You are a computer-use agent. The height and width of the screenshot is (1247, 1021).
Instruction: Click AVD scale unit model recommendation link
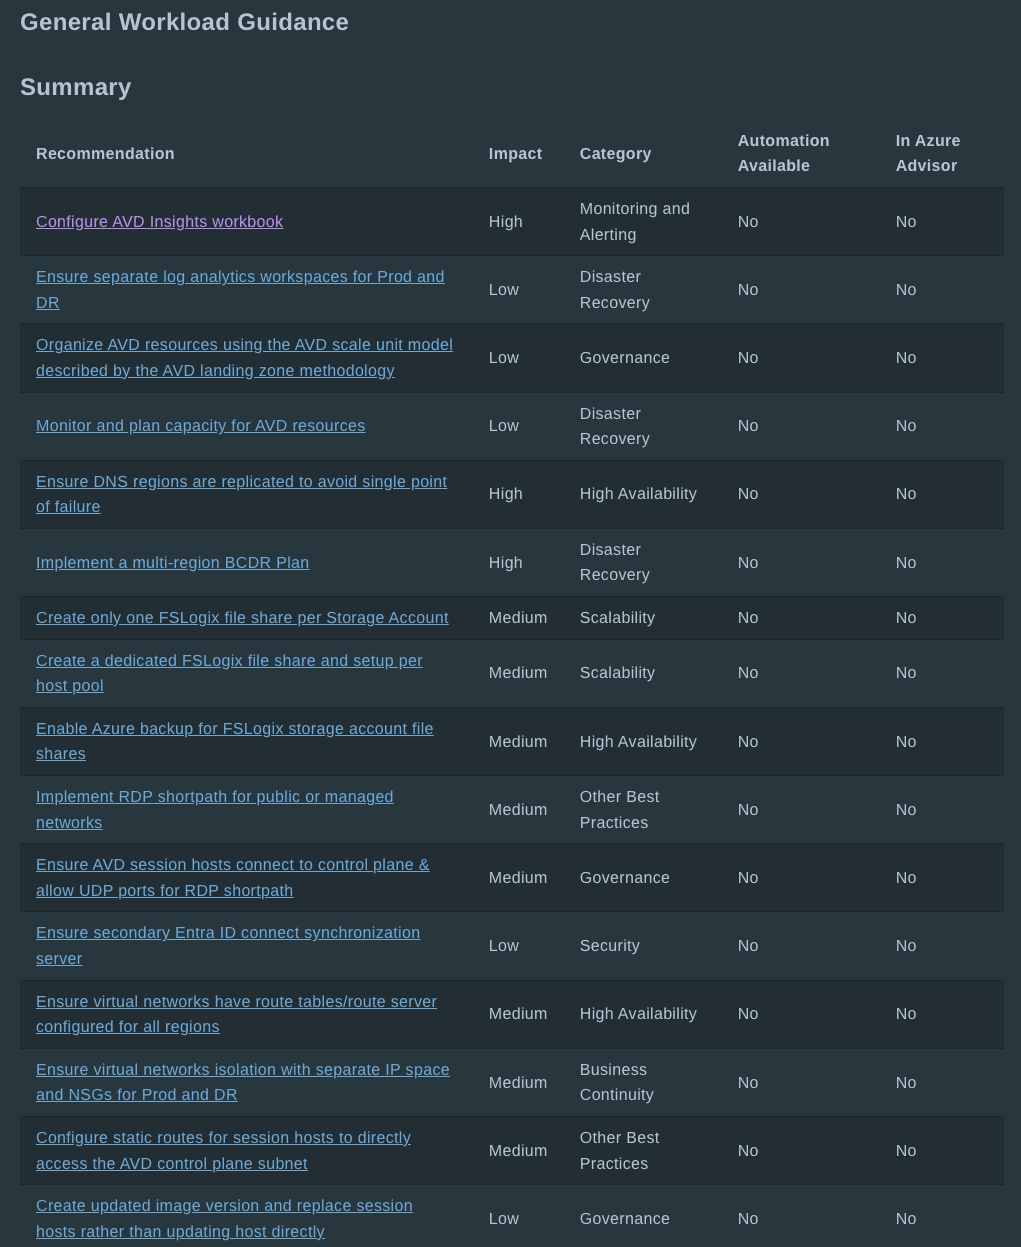(x=244, y=345)
